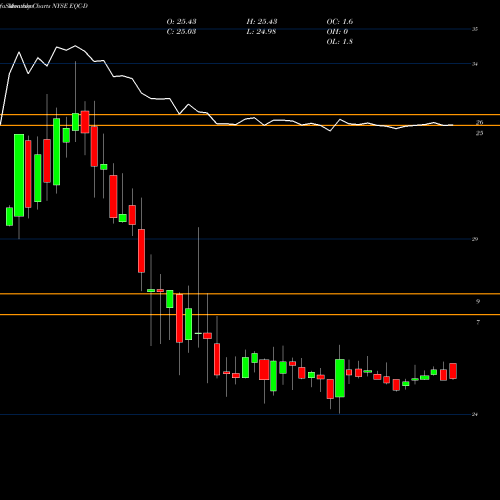The width and height of the screenshot is (500, 500).
Task: Click the '35' price axis label
Action: click(x=475, y=29)
